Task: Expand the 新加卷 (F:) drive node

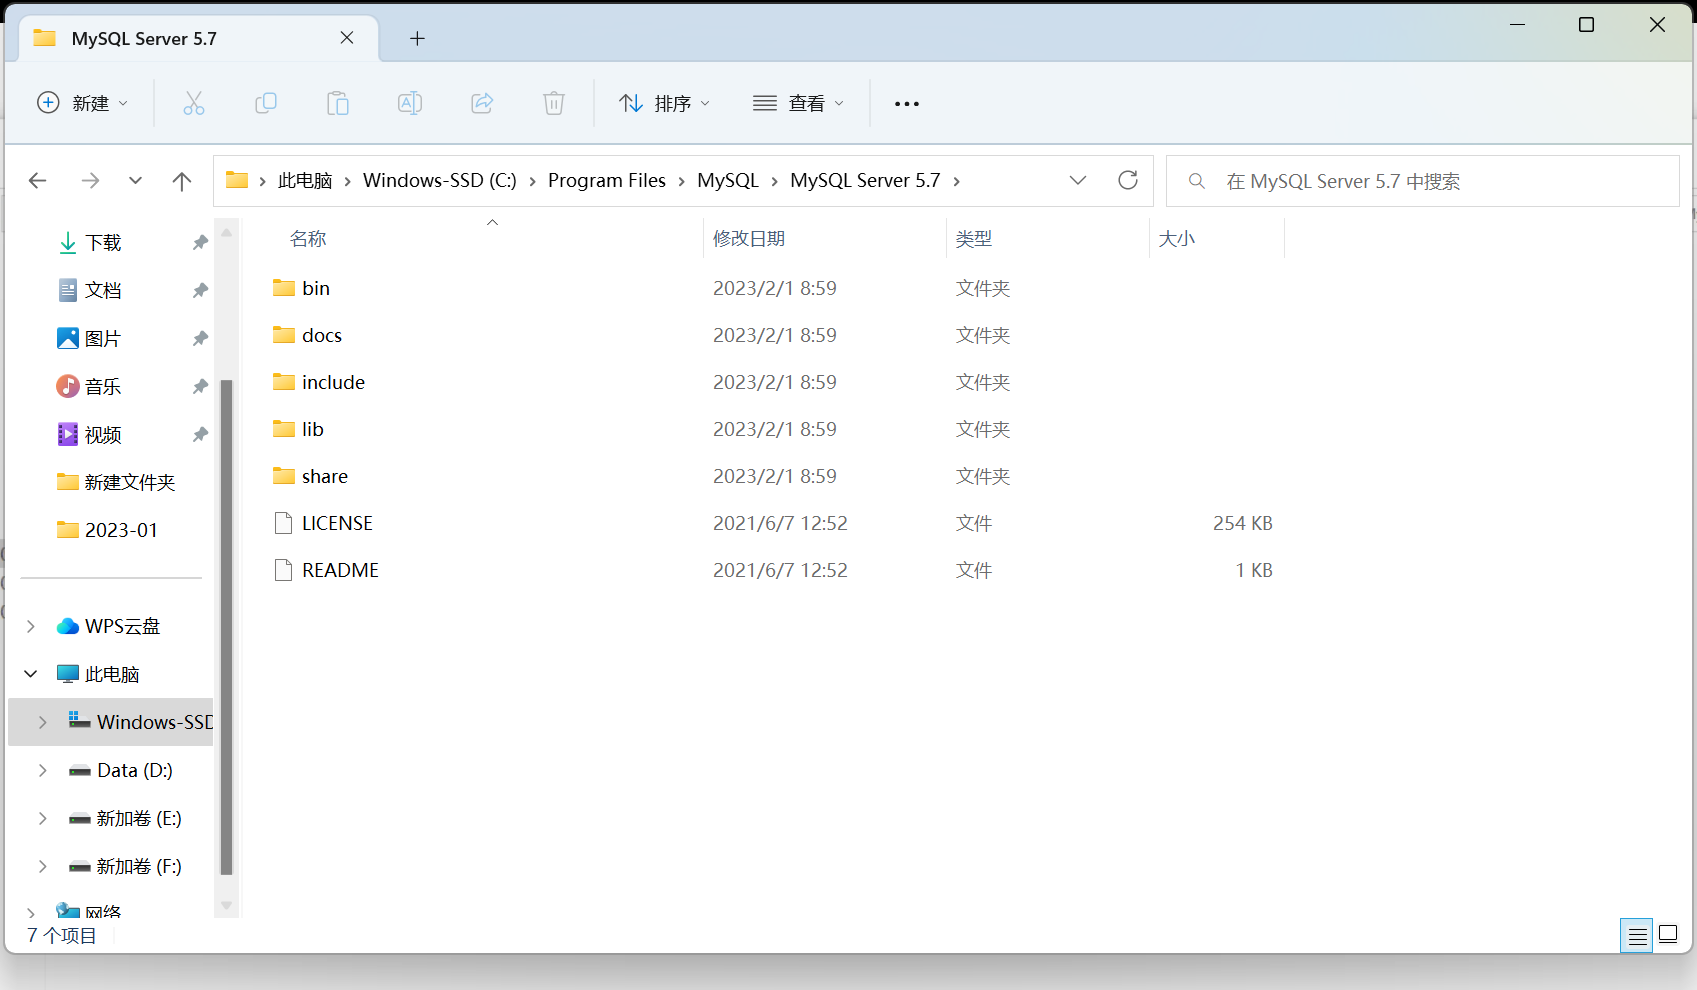Action: coord(43,866)
